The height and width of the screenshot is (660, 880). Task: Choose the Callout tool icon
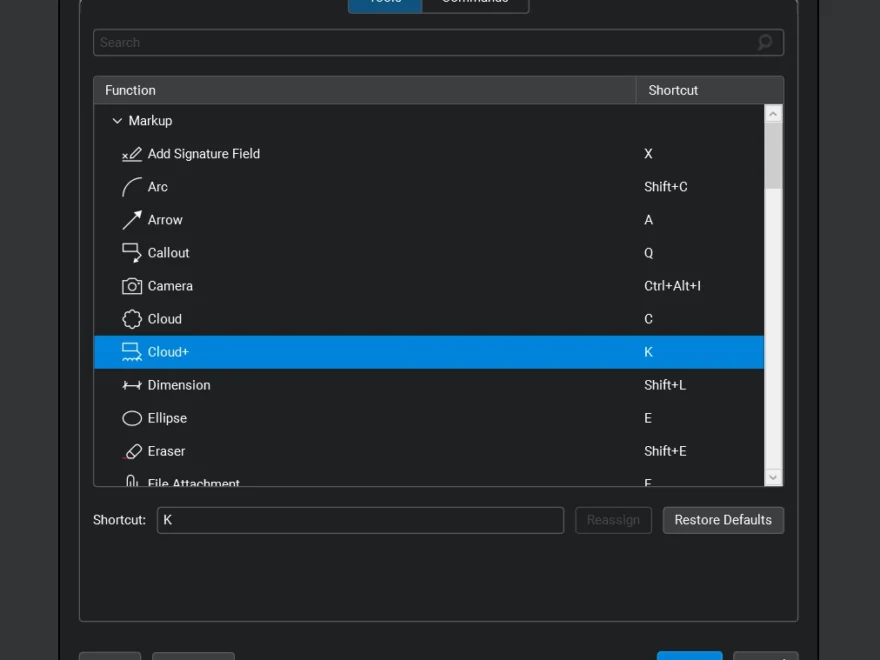132,253
